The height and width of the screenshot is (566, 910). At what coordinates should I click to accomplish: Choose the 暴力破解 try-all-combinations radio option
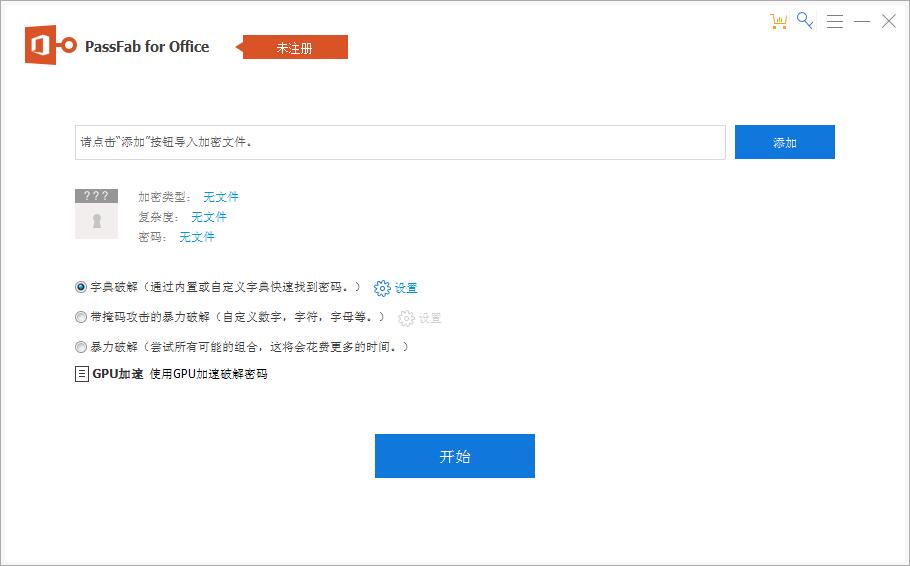pyautogui.click(x=81, y=347)
